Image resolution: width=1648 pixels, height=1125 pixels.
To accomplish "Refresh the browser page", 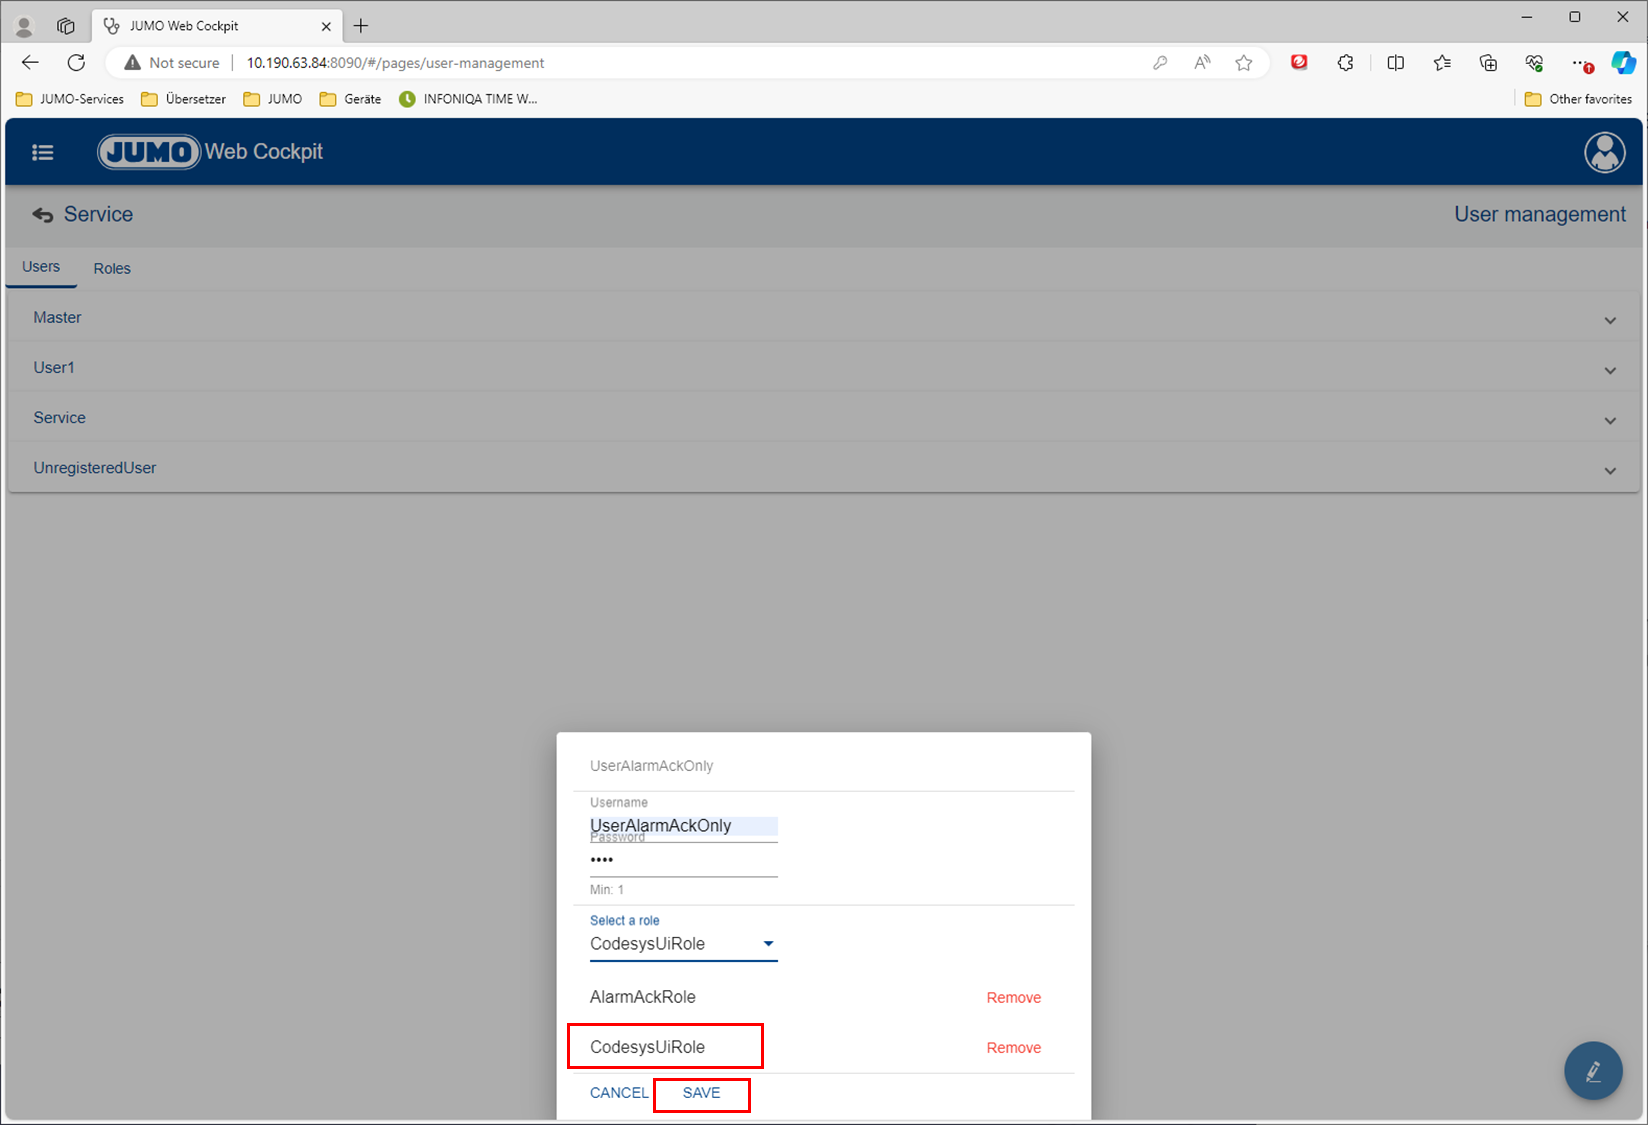I will [x=76, y=63].
